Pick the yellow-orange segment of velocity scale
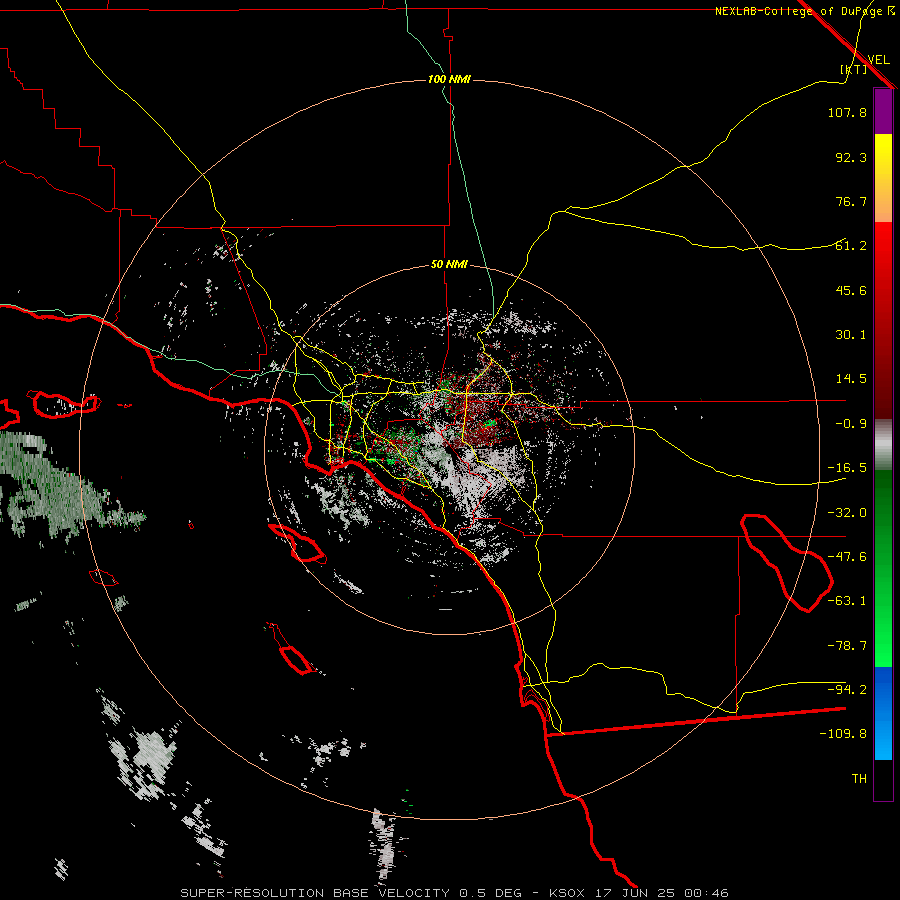The height and width of the screenshot is (900, 900). [883, 178]
